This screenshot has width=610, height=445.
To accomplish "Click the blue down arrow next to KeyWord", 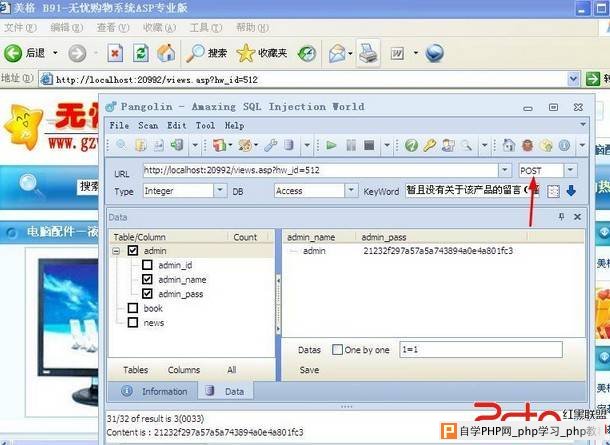I will [x=571, y=191].
